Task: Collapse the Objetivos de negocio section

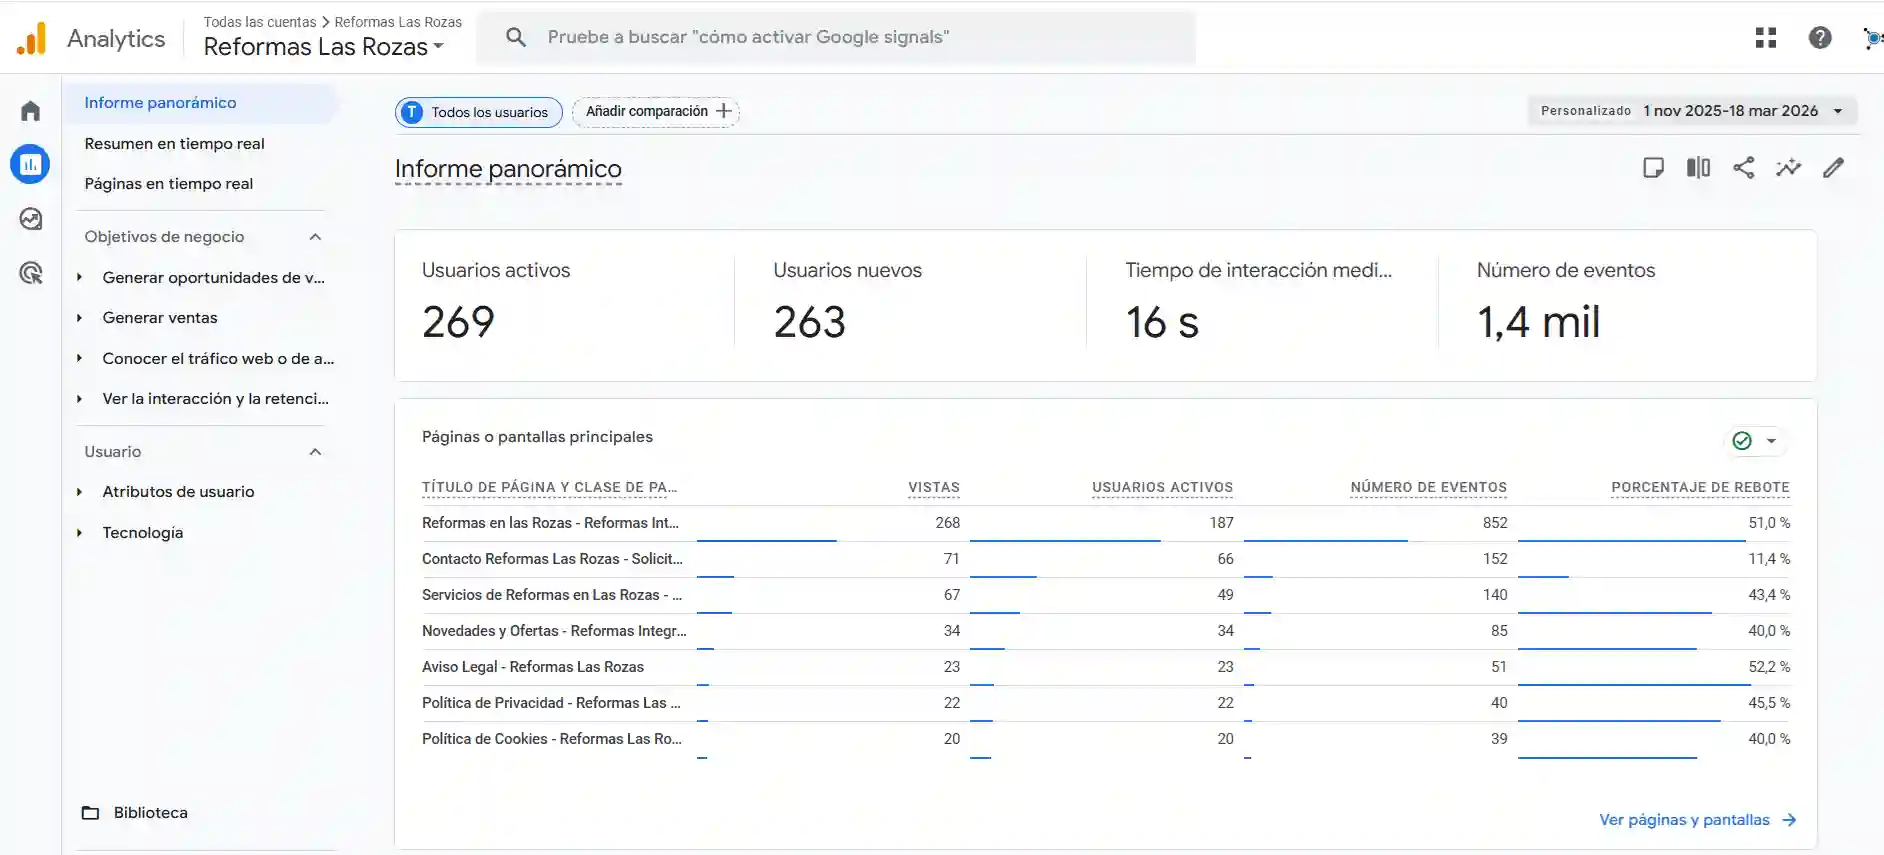Action: [x=315, y=237]
